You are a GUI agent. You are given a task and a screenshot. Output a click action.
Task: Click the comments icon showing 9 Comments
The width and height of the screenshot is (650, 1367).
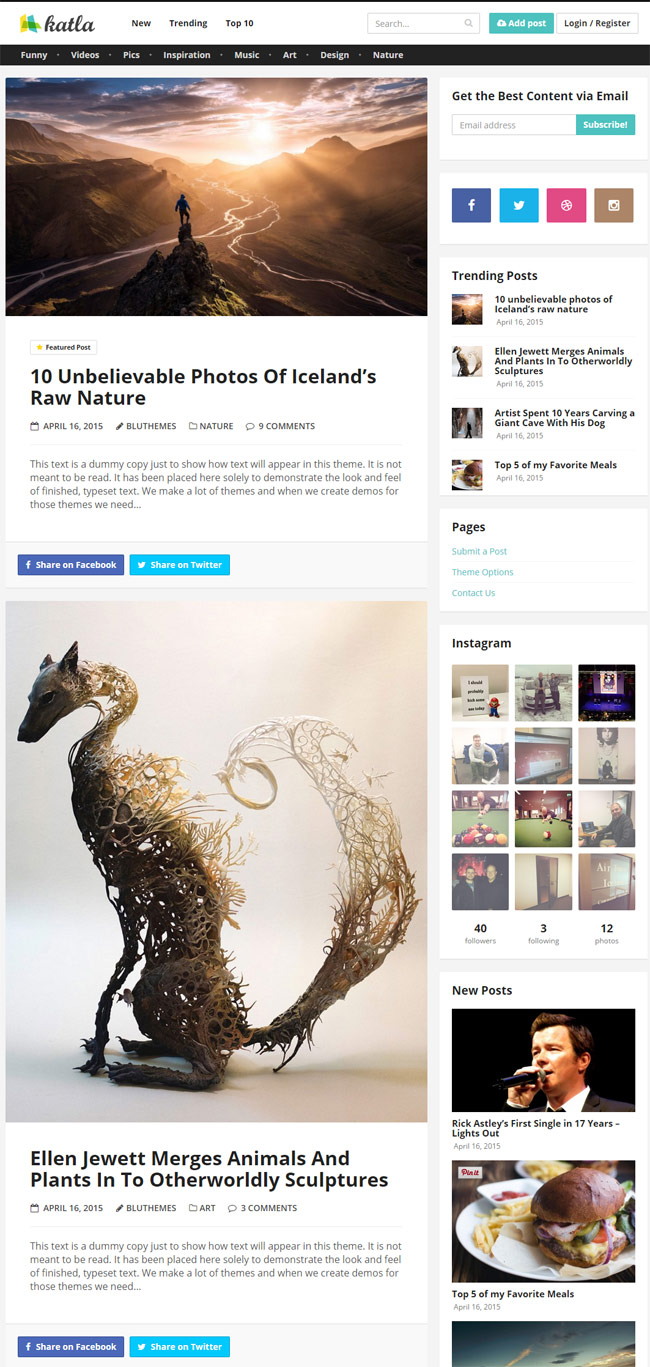(x=250, y=426)
